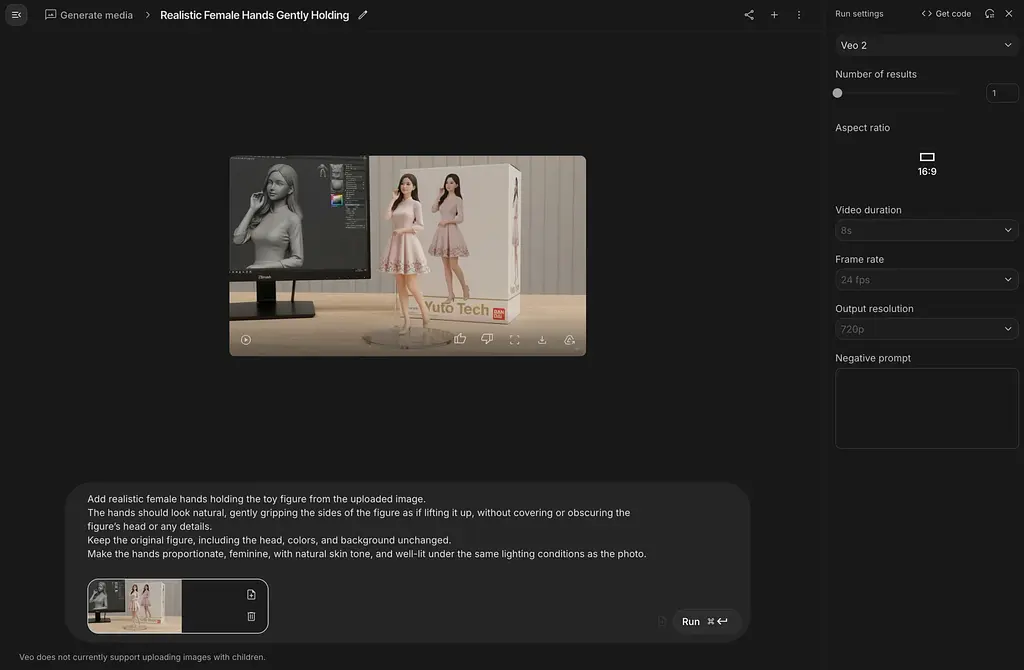Open the Frame rate dropdown
1024x670 pixels.
(x=926, y=279)
